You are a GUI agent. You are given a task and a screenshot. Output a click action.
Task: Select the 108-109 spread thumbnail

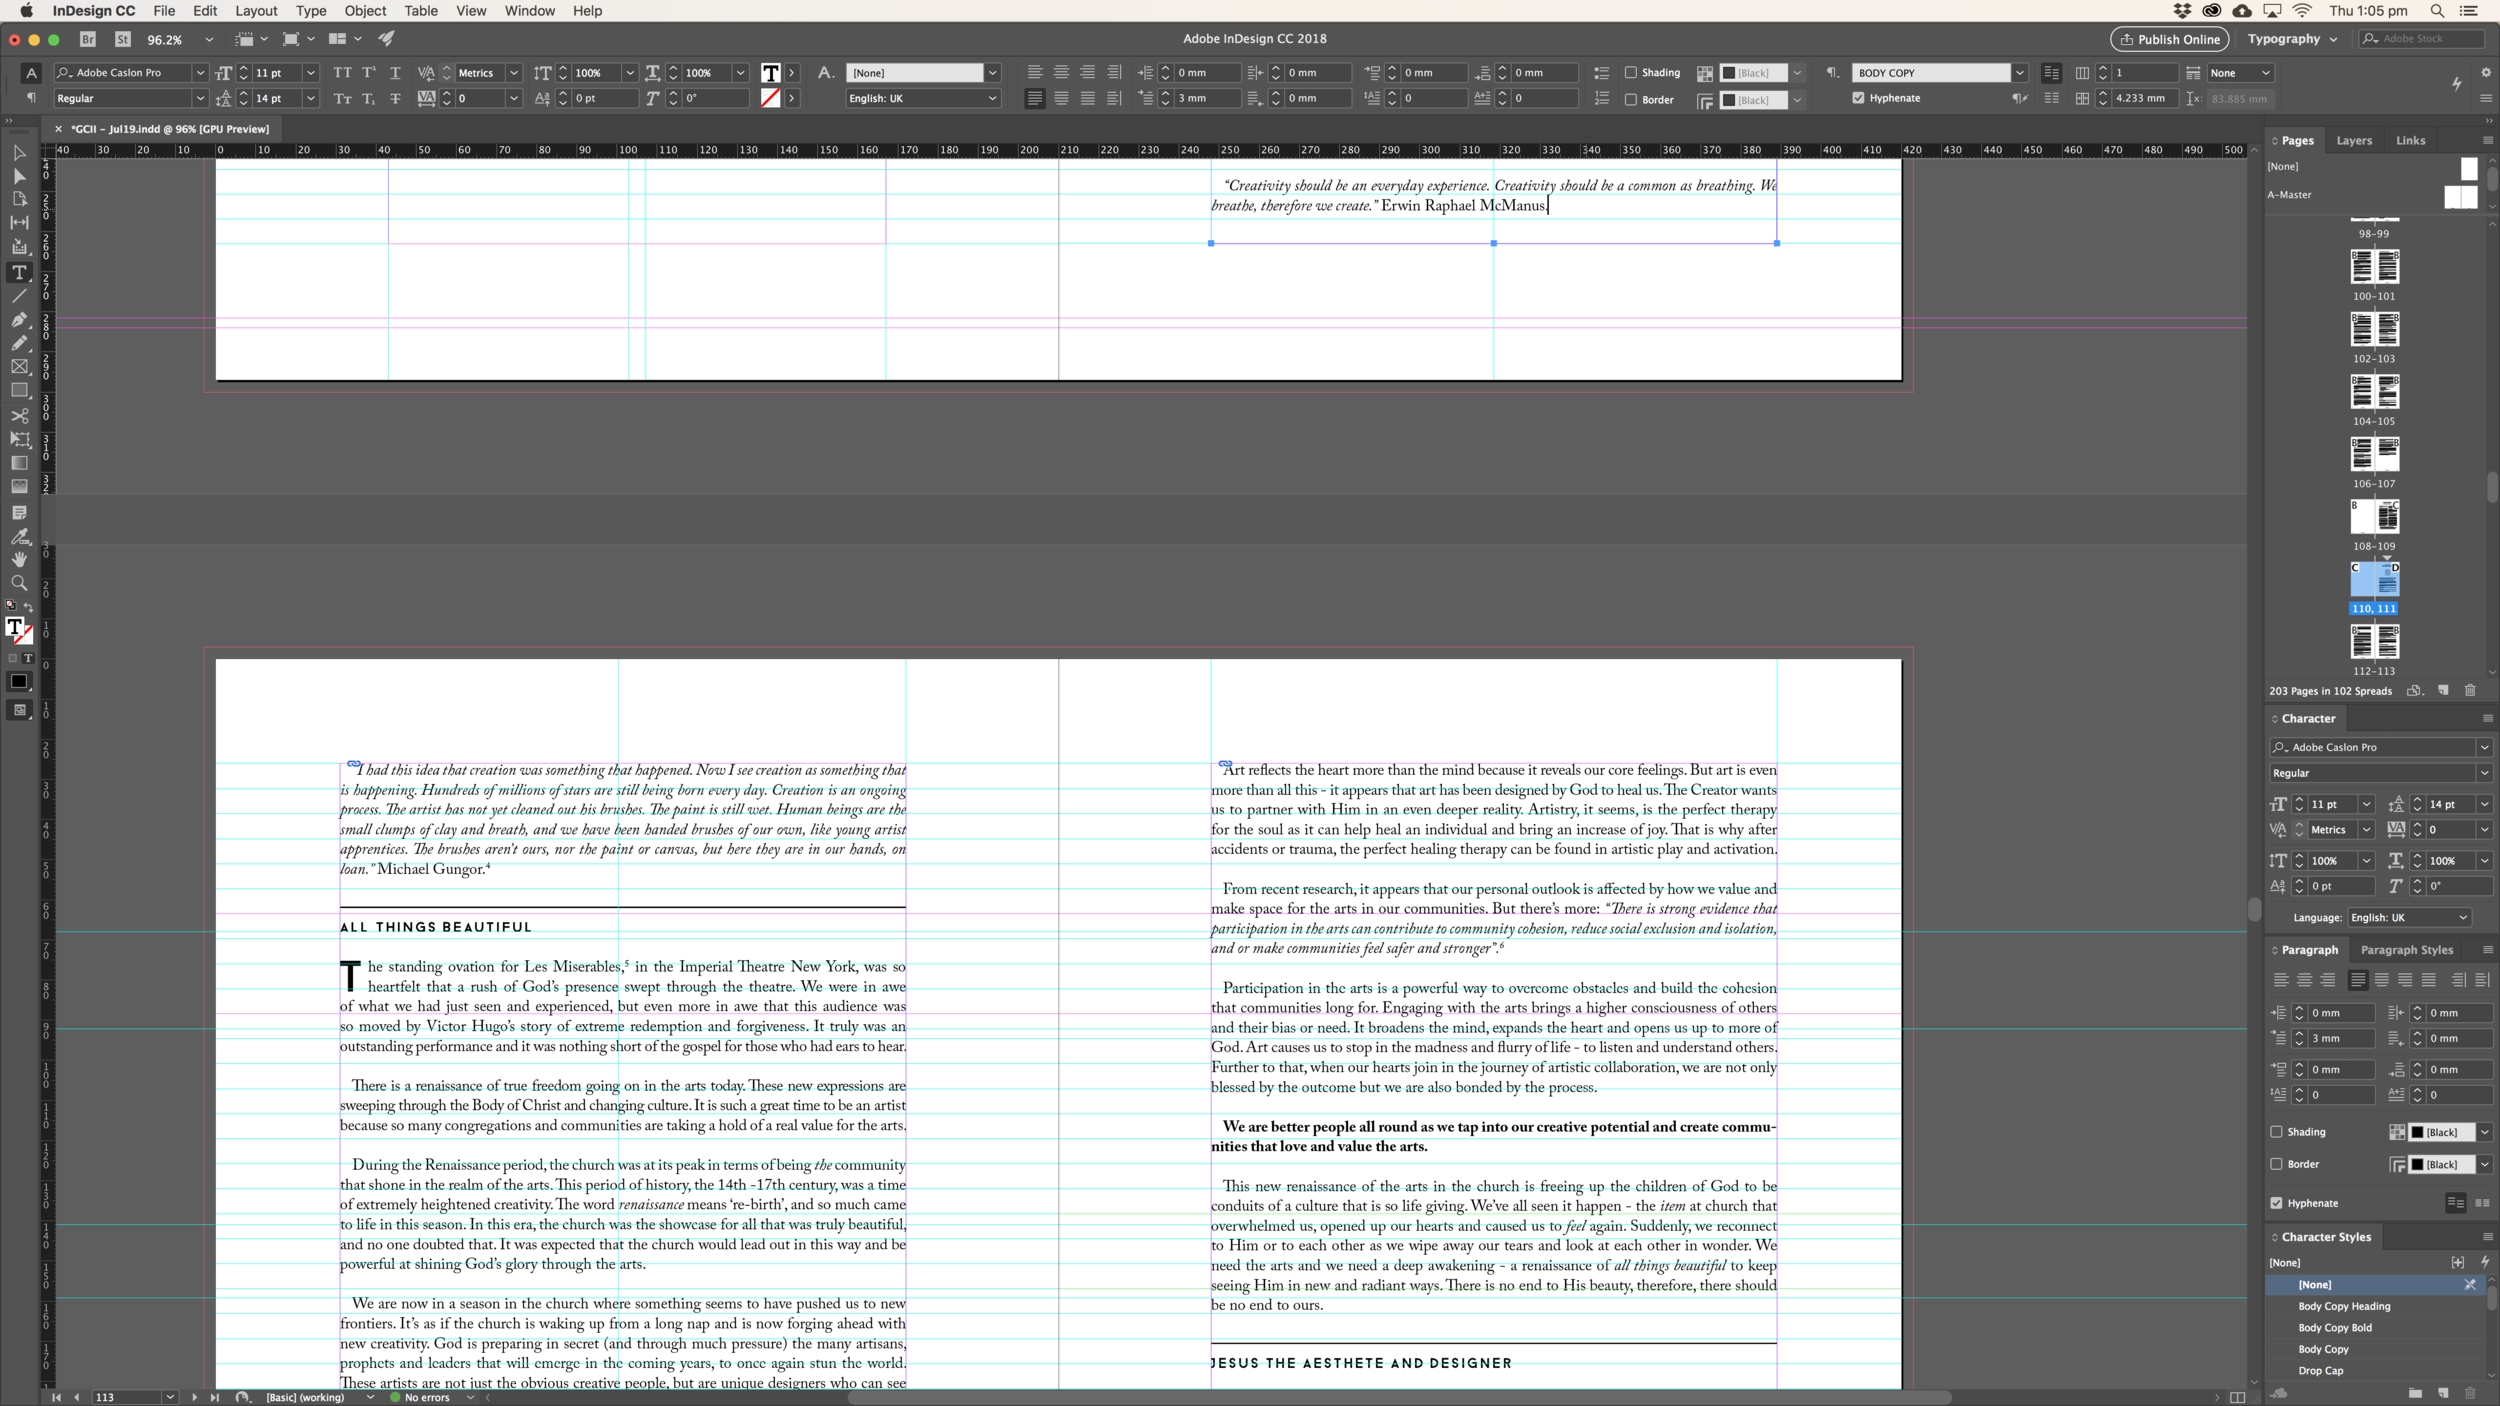[2376, 517]
